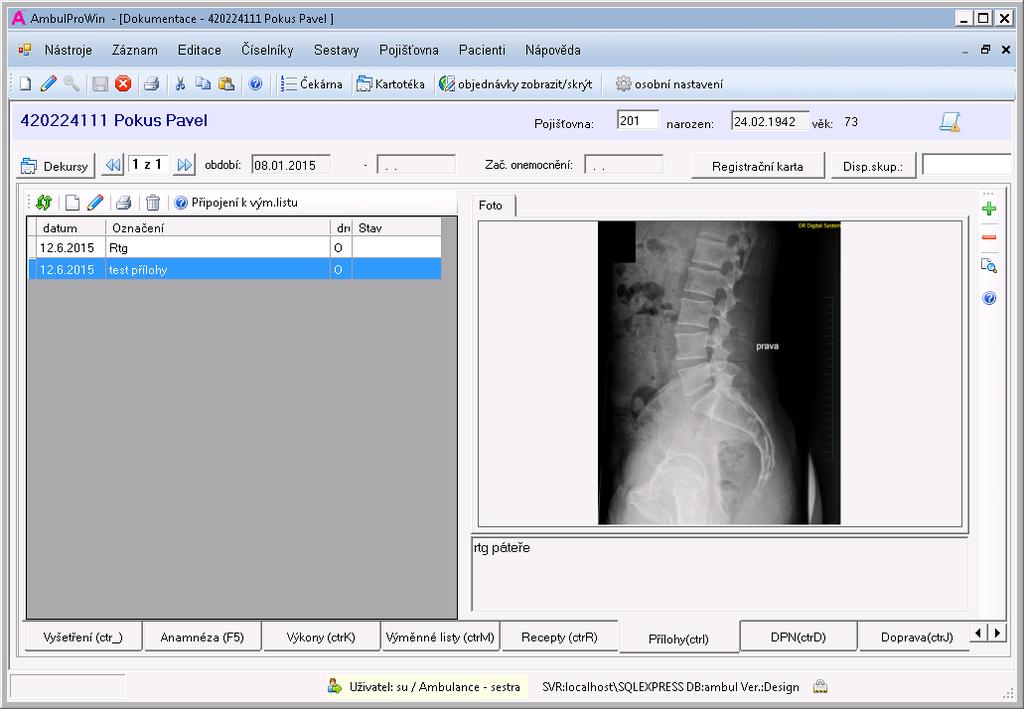Create a new attachment with blank page icon
Image resolution: width=1024 pixels, height=709 pixels.
[x=72, y=203]
